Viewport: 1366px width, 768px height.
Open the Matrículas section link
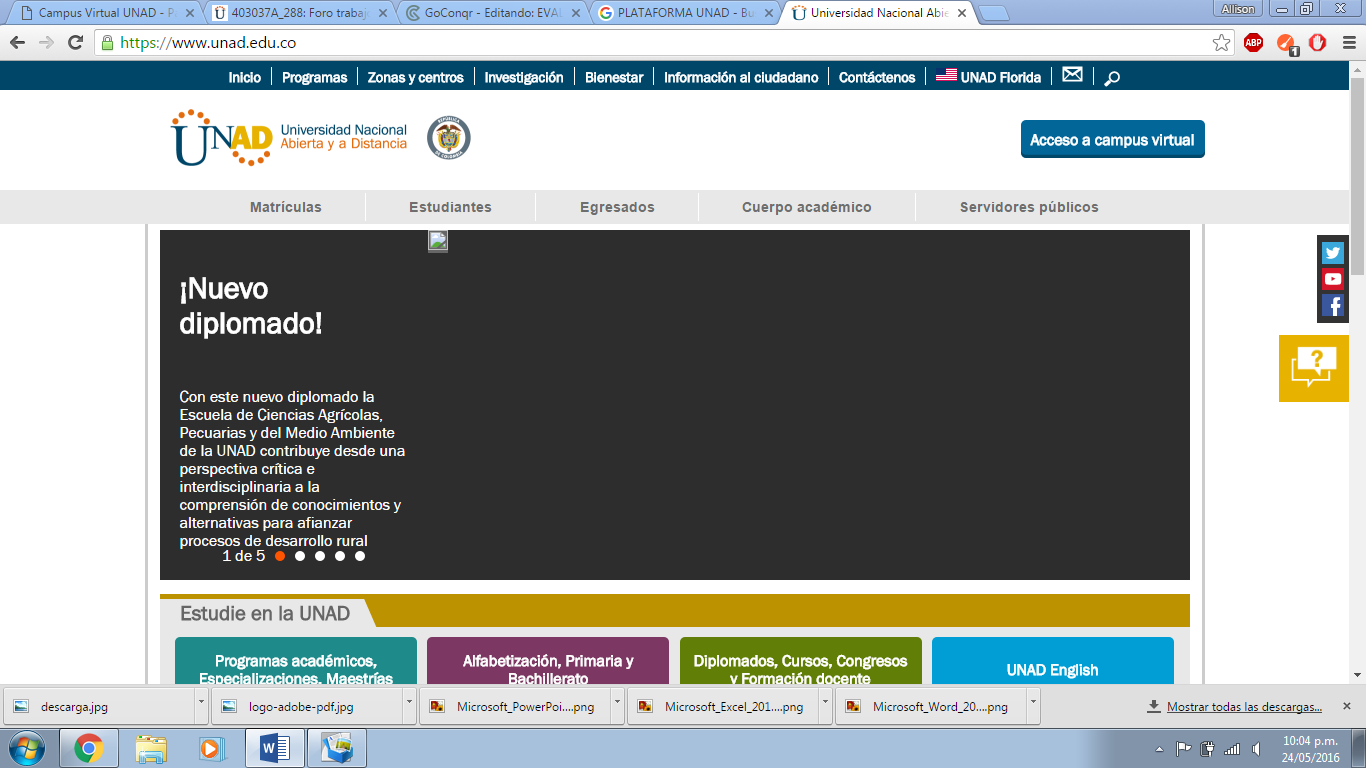(x=286, y=207)
